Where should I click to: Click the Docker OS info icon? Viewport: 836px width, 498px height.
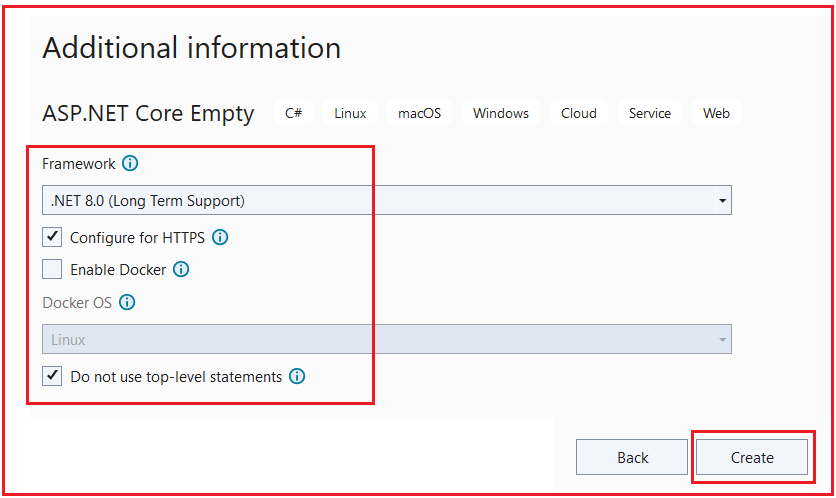[127, 303]
